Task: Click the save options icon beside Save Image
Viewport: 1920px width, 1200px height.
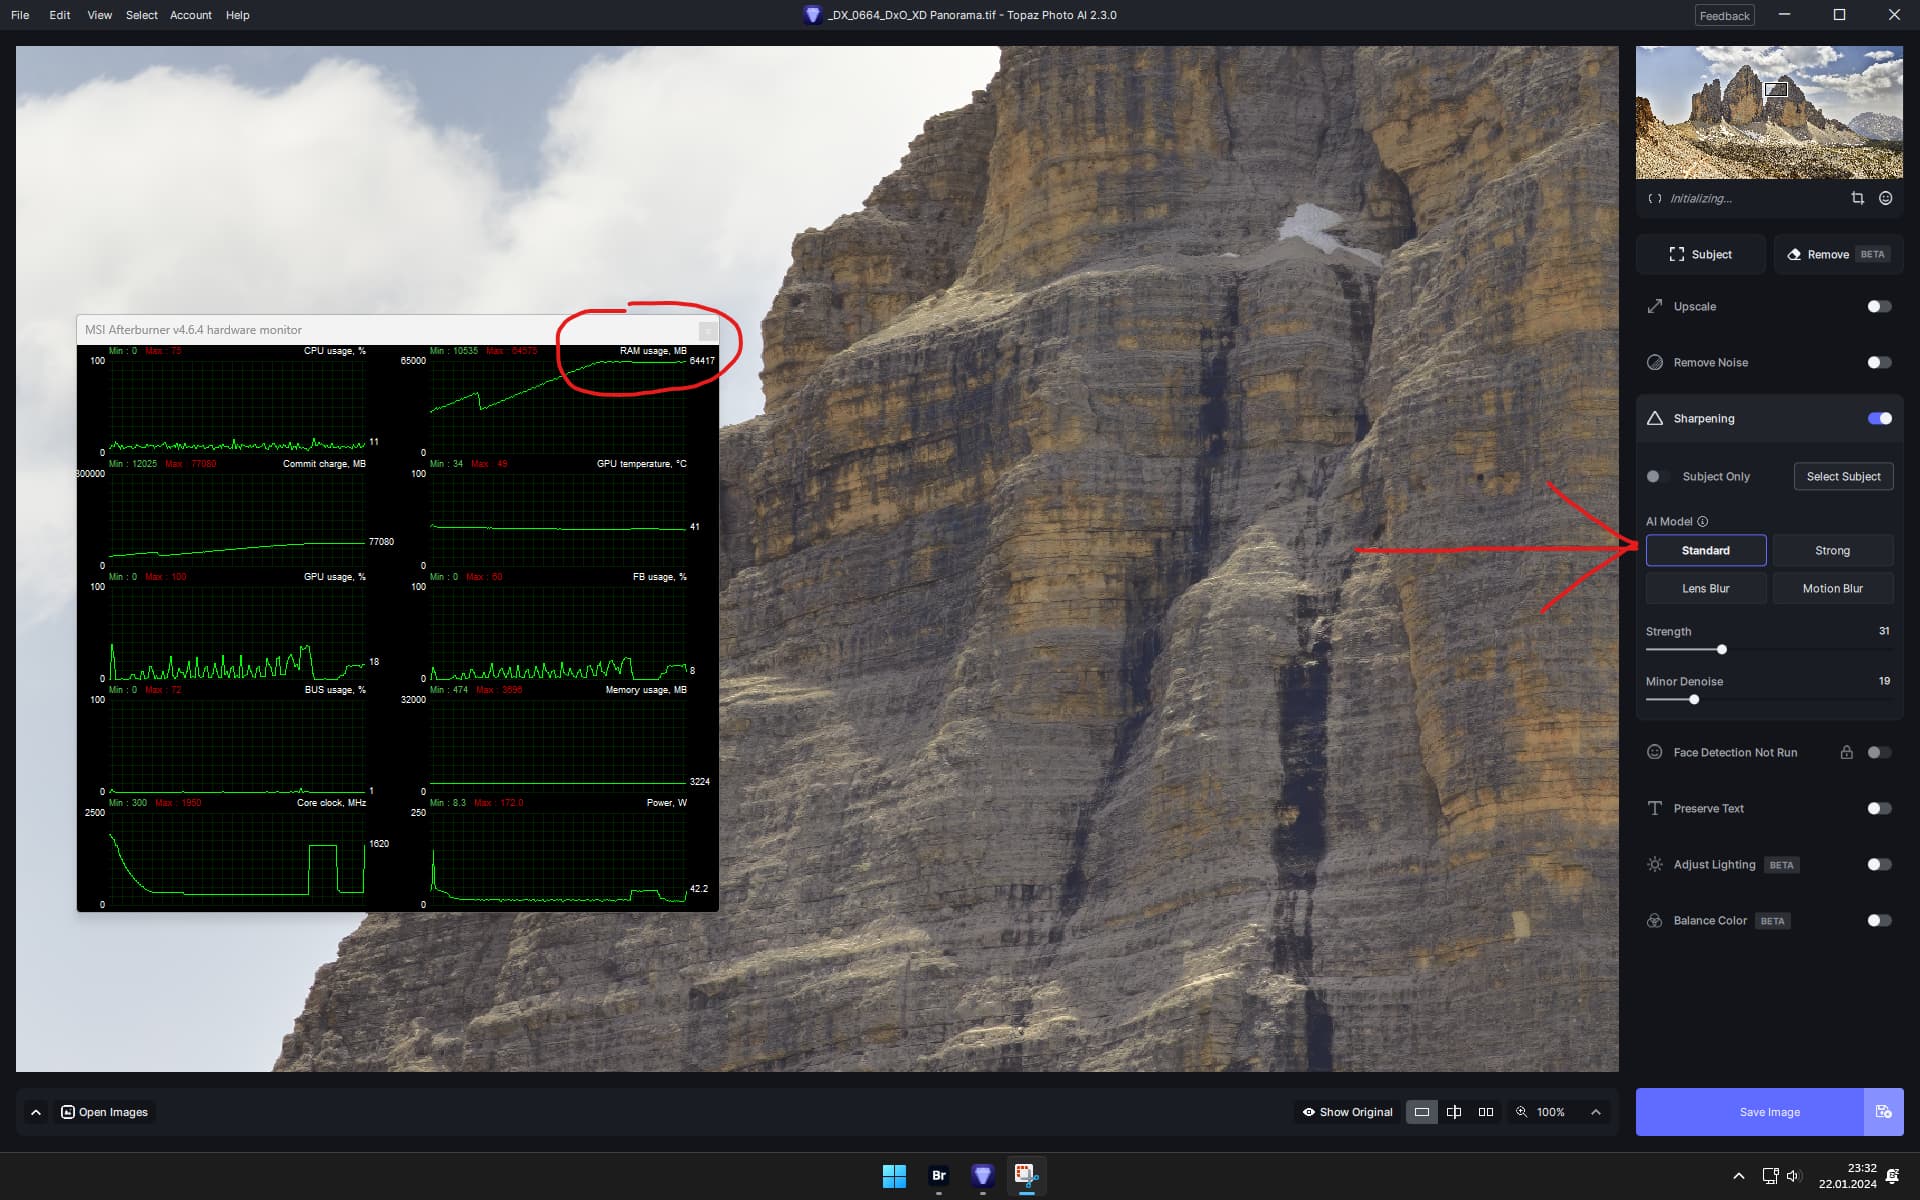Action: pyautogui.click(x=1883, y=1112)
